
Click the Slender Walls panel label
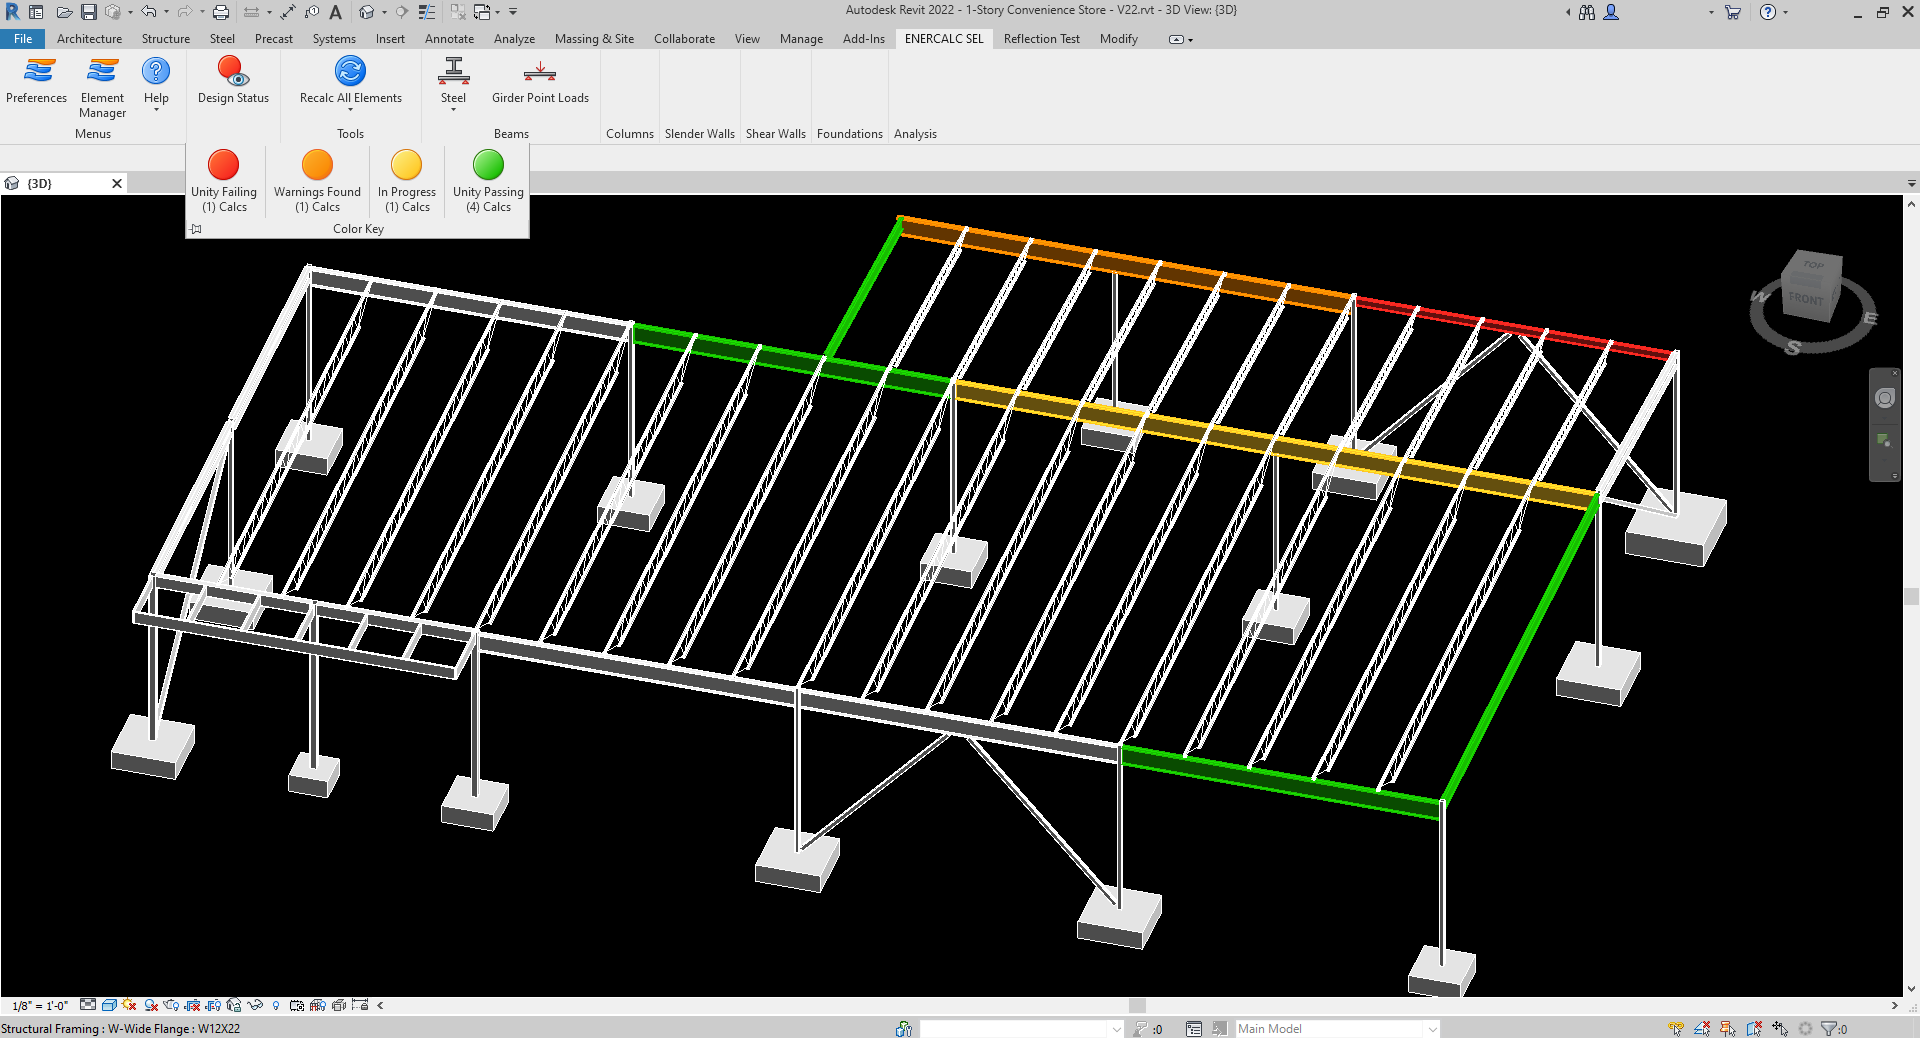click(699, 134)
